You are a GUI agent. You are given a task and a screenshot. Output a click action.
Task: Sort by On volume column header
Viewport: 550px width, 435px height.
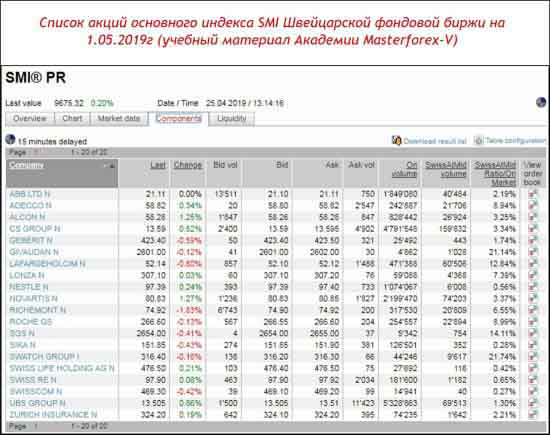click(x=404, y=169)
